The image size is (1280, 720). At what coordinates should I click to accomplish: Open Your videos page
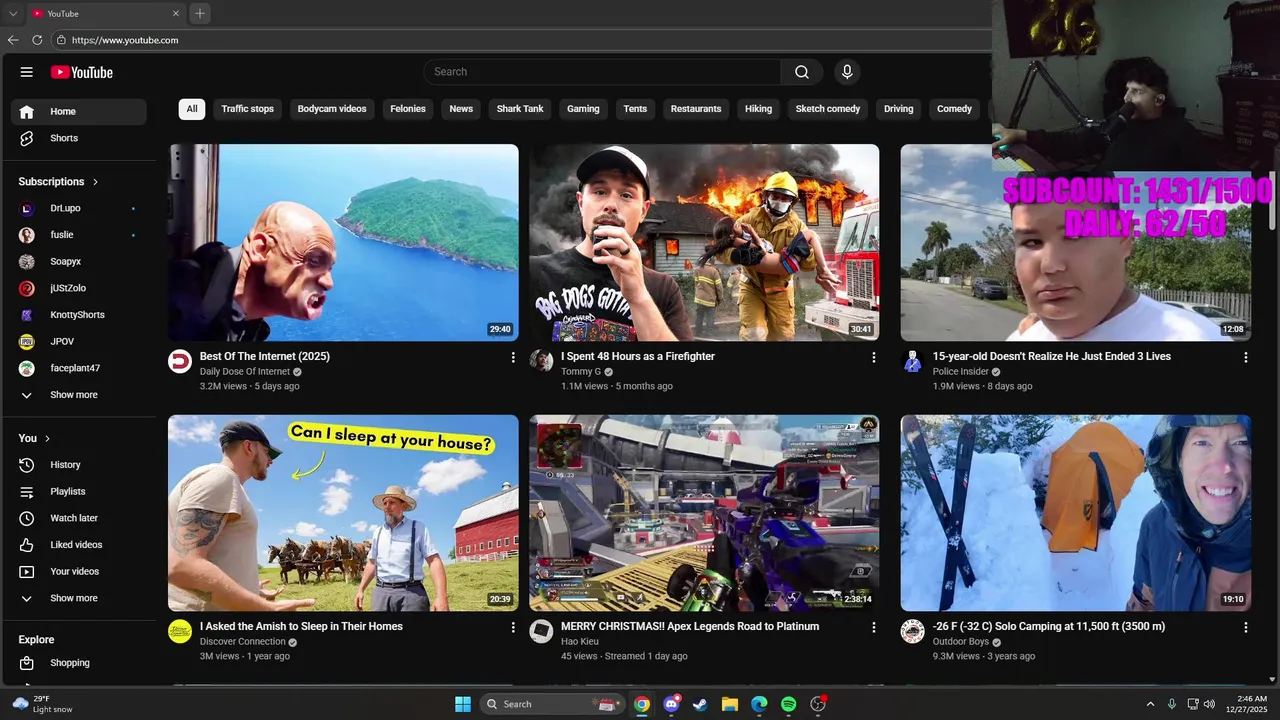tap(78, 572)
